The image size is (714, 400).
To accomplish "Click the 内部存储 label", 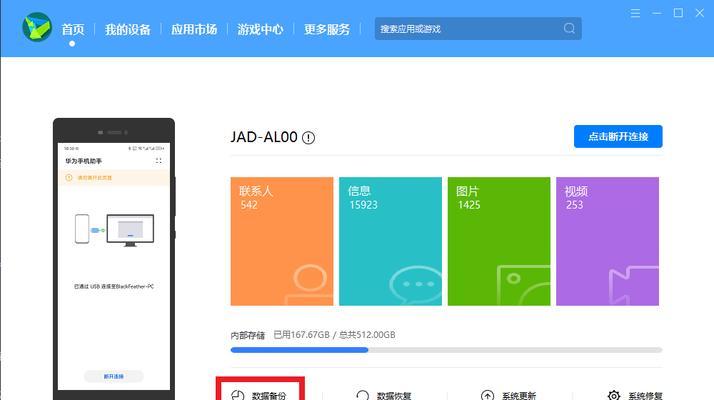I will pos(248,335).
